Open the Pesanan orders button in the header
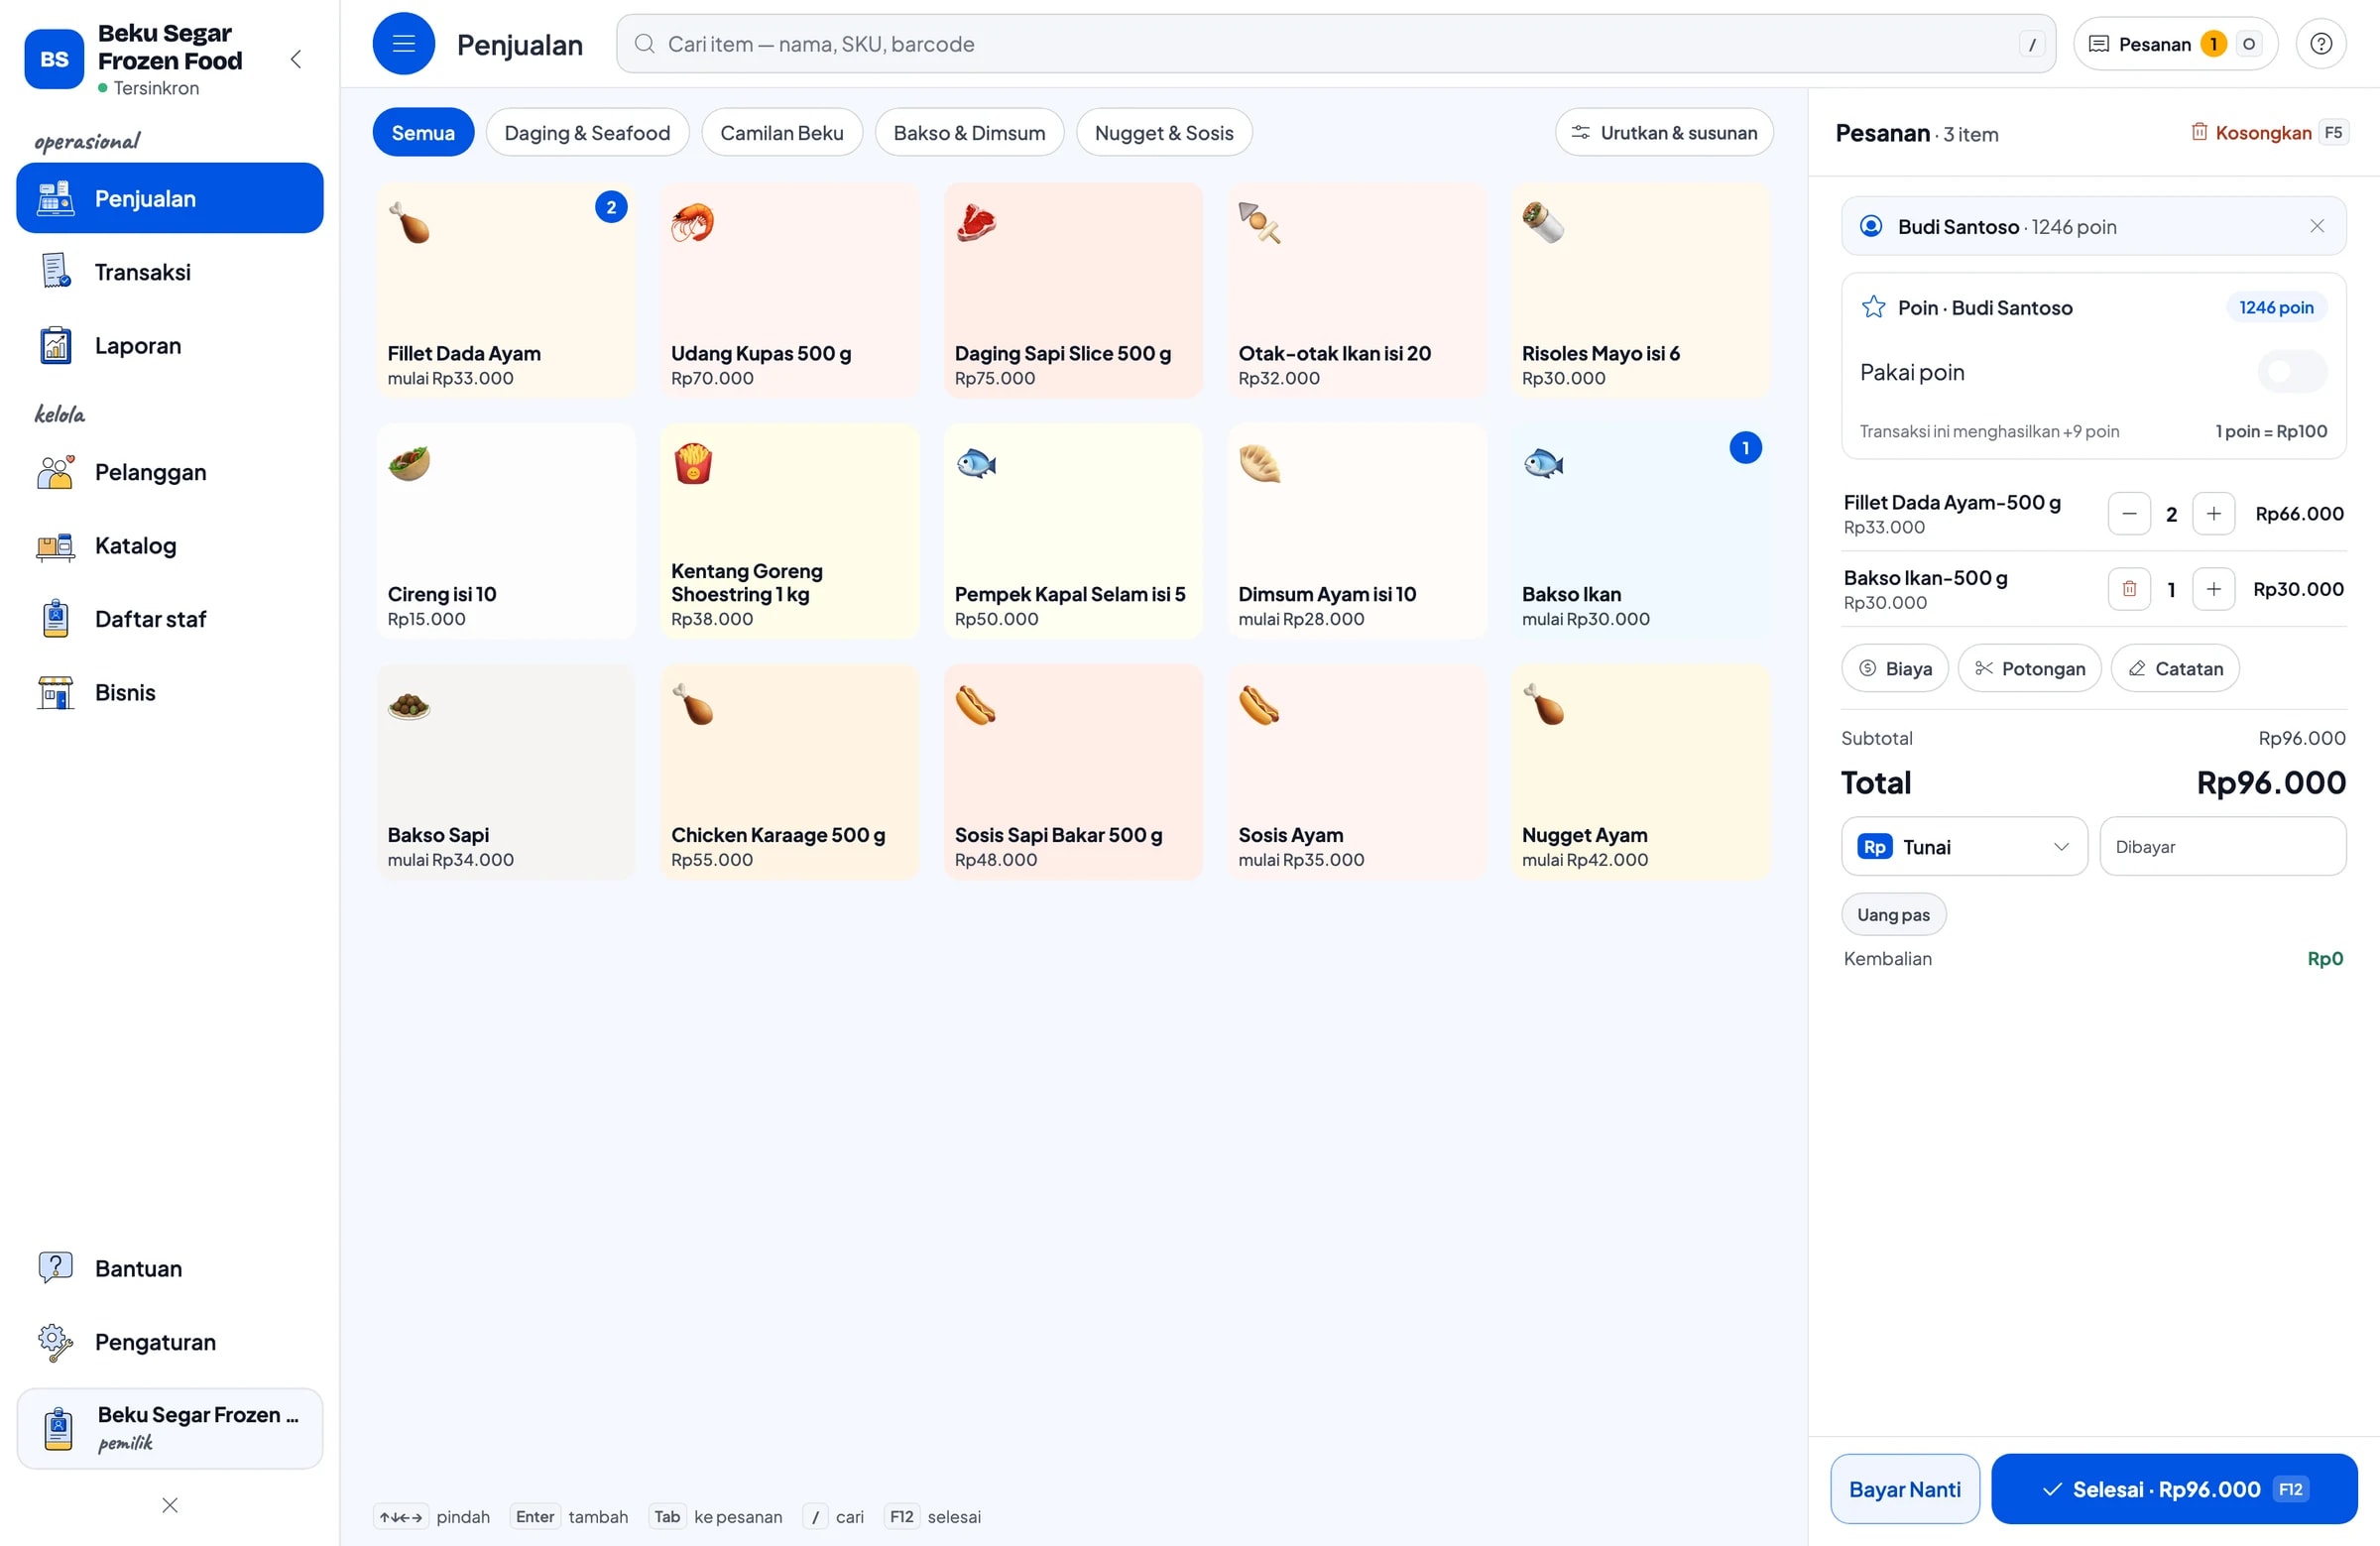This screenshot has height=1546, width=2380. (x=2175, y=44)
